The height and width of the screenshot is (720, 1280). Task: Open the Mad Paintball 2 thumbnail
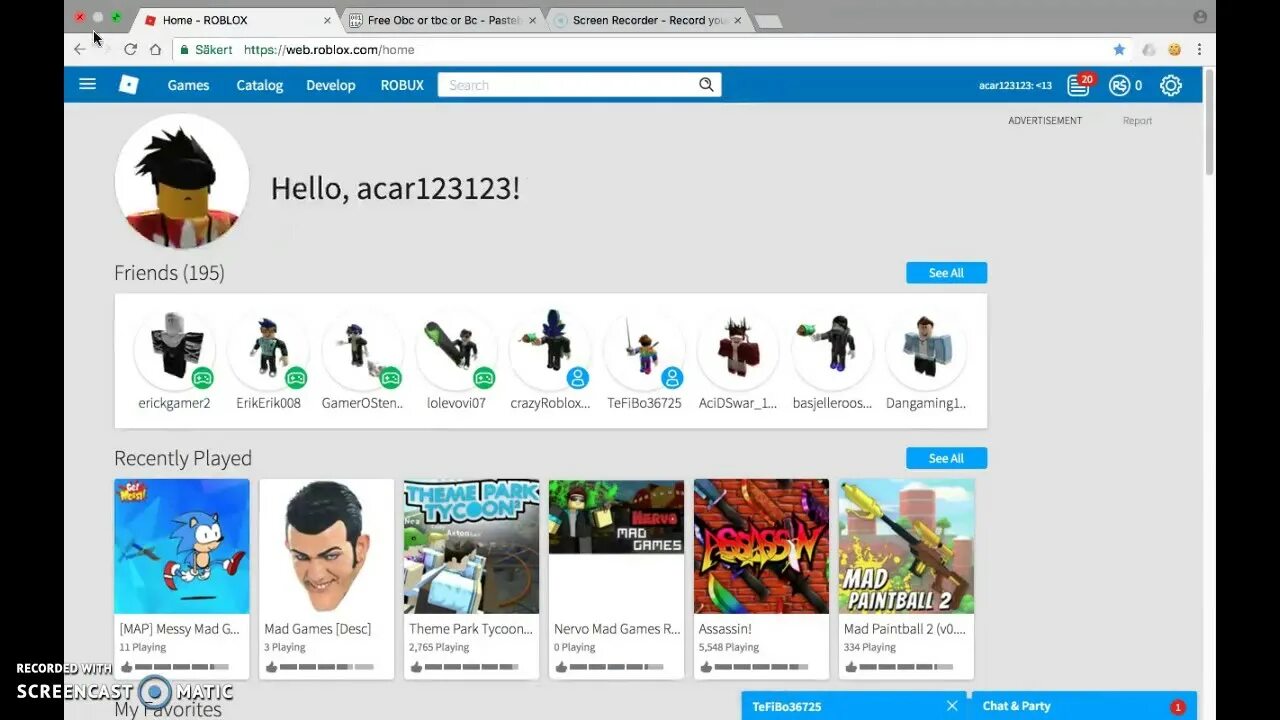tap(907, 546)
